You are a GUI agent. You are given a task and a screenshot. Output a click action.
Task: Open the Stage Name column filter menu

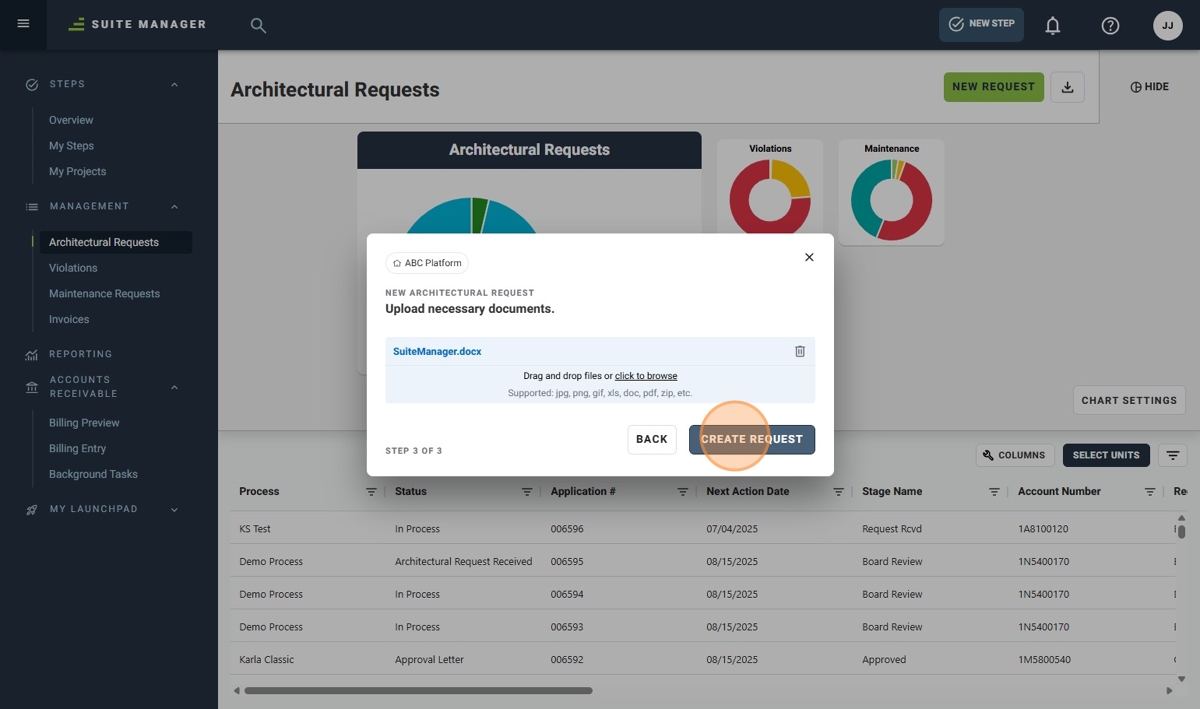coord(994,492)
